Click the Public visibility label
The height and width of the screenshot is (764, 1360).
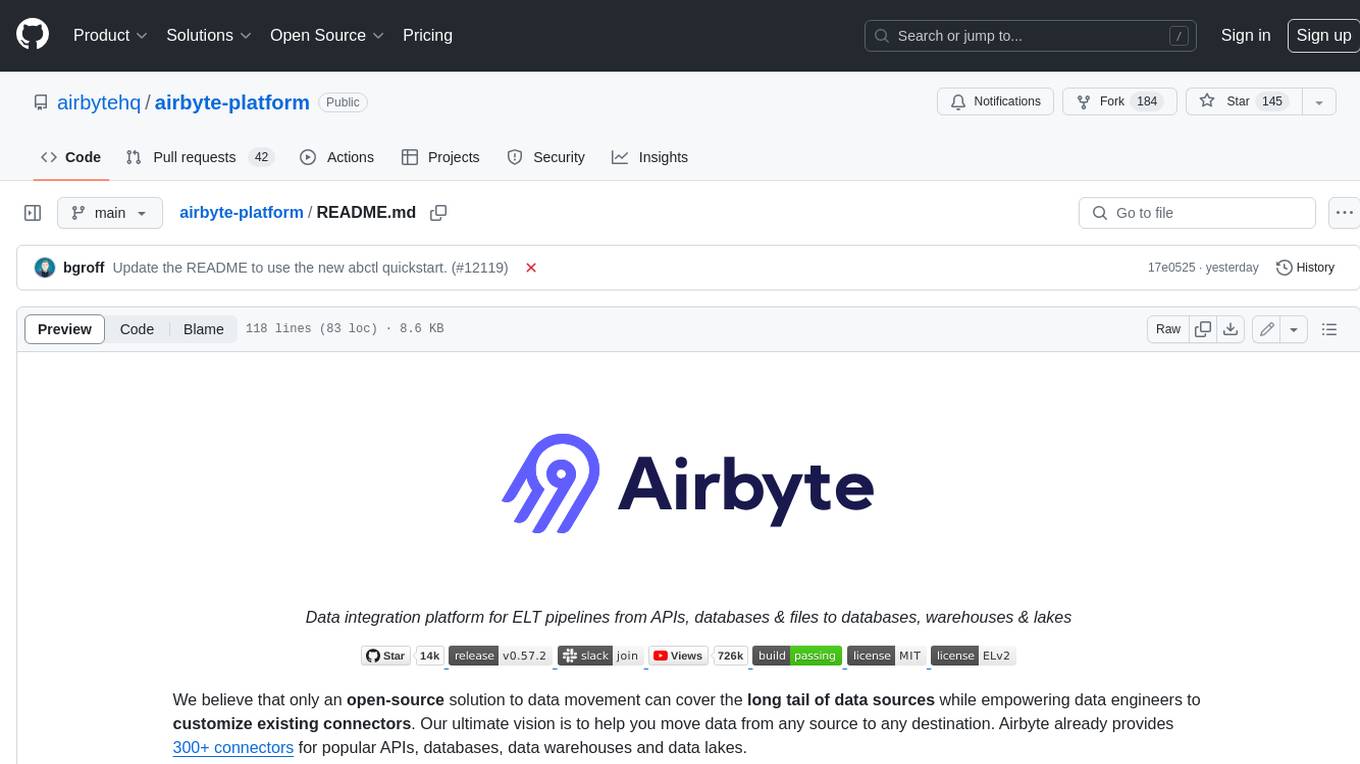coord(343,102)
